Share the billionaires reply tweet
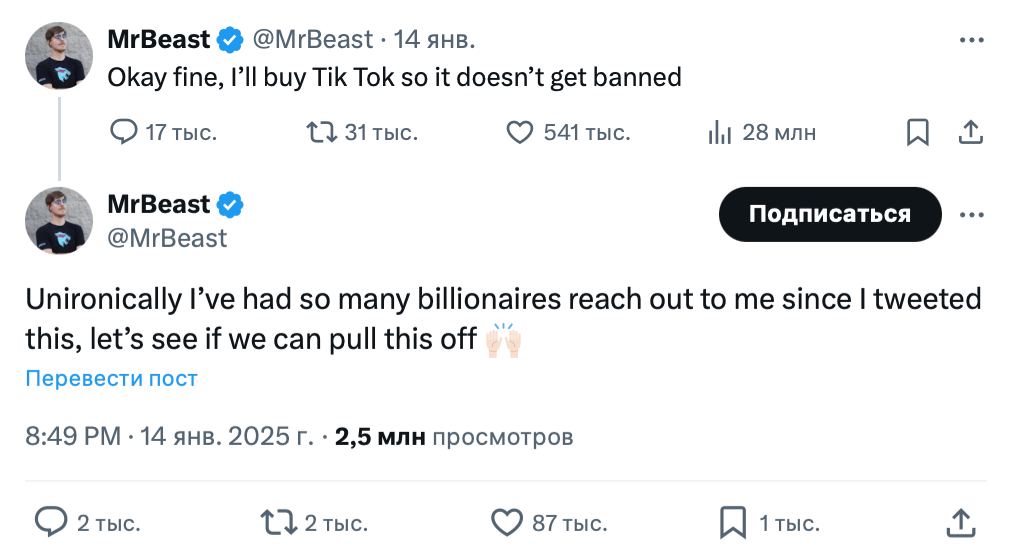The width and height of the screenshot is (1012, 560). coord(960,521)
